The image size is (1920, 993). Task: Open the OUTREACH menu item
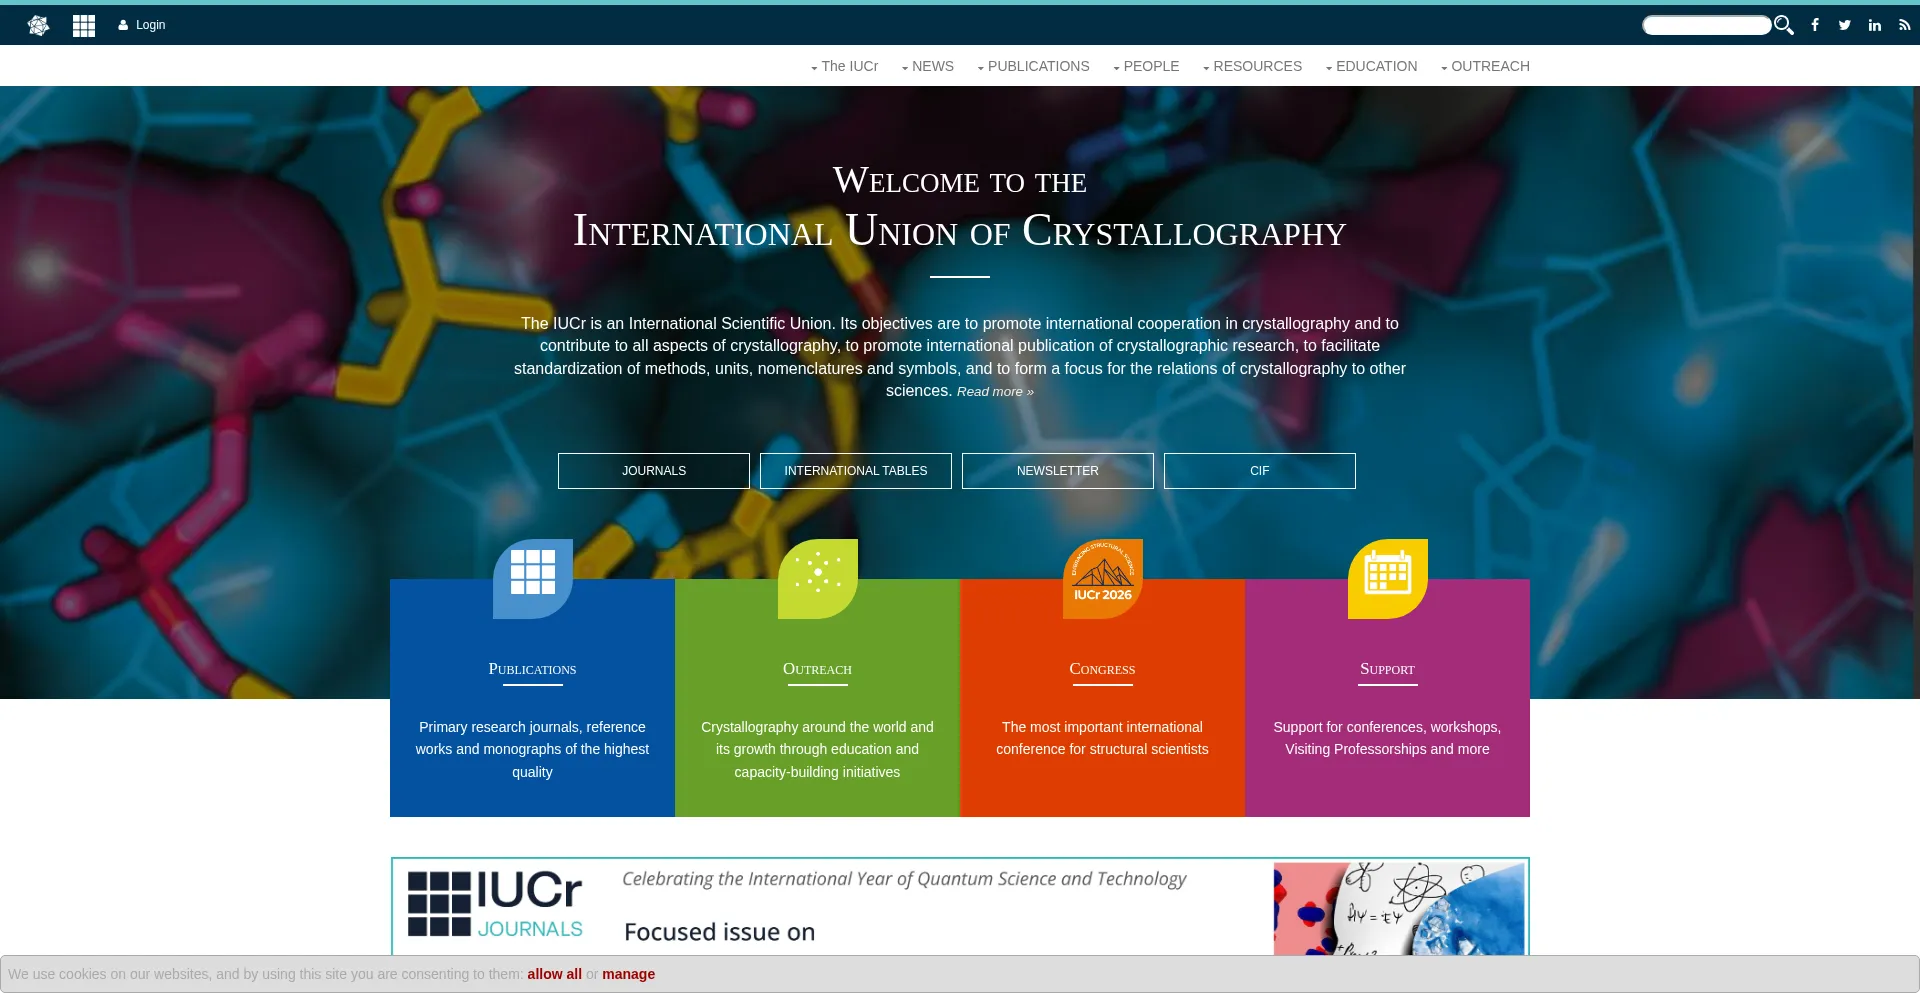(x=1486, y=66)
